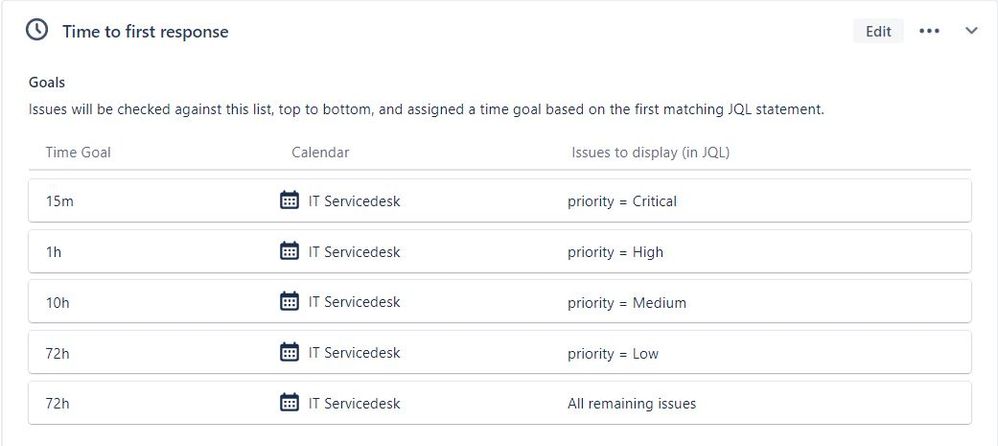998x446 pixels.
Task: Click the clock icon beside Time to first response
Action: click(x=37, y=30)
